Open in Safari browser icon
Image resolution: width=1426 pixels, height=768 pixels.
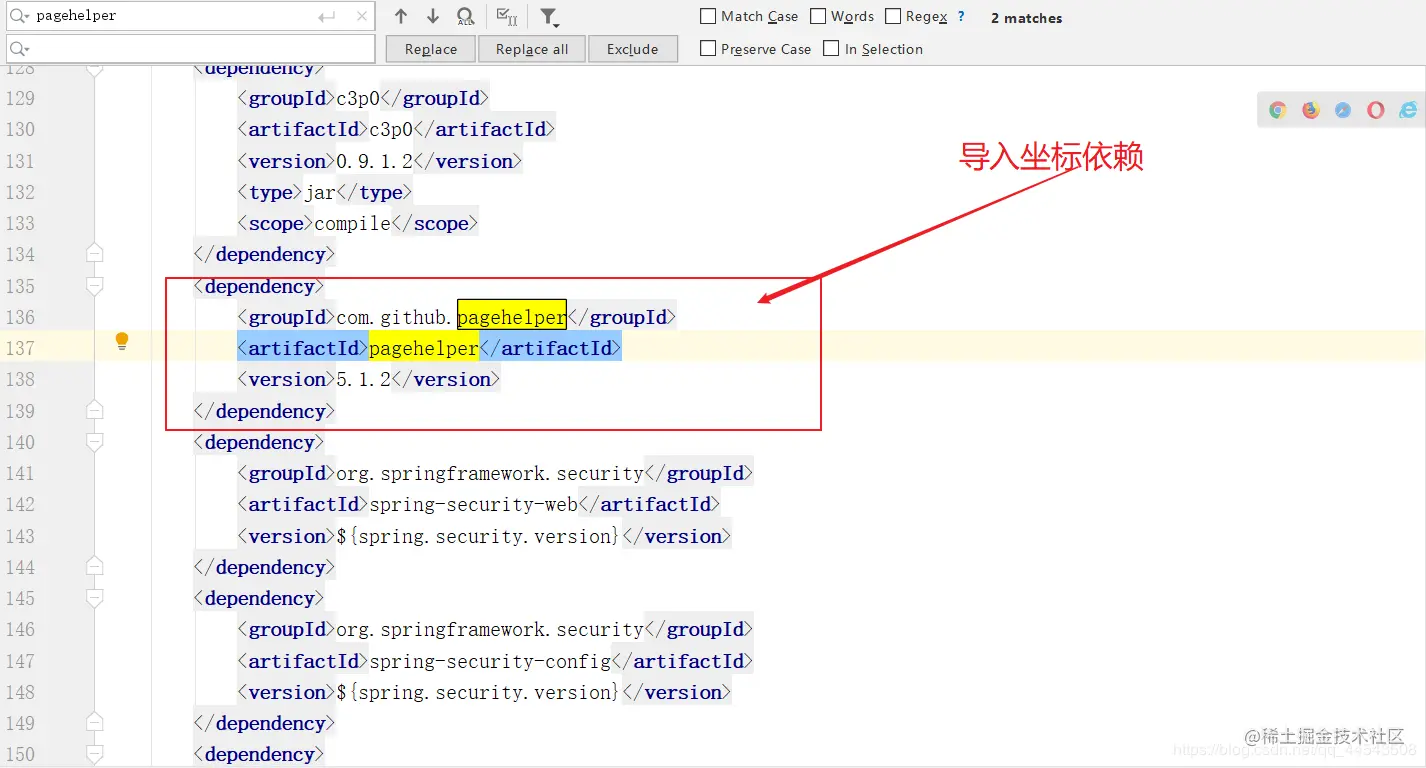coord(1343,110)
